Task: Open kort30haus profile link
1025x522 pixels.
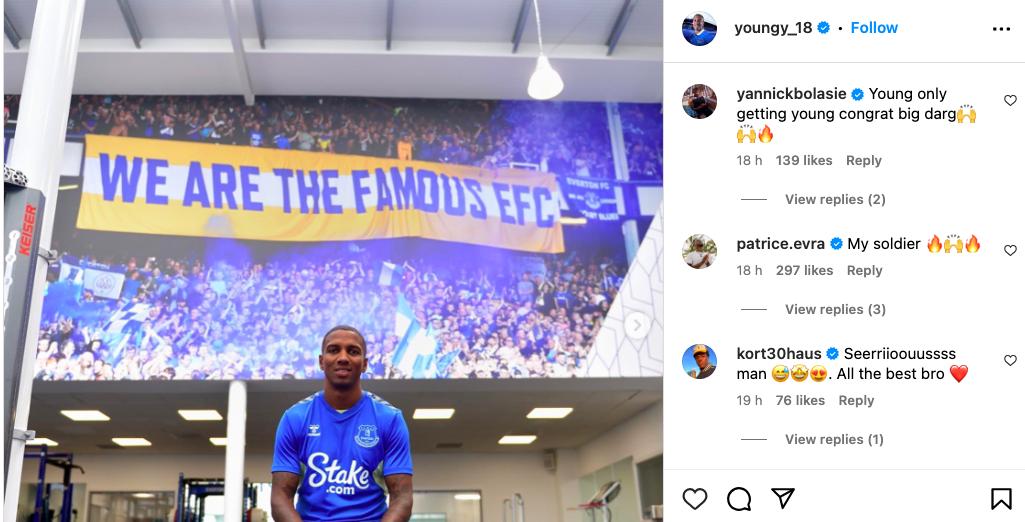Action: point(779,353)
